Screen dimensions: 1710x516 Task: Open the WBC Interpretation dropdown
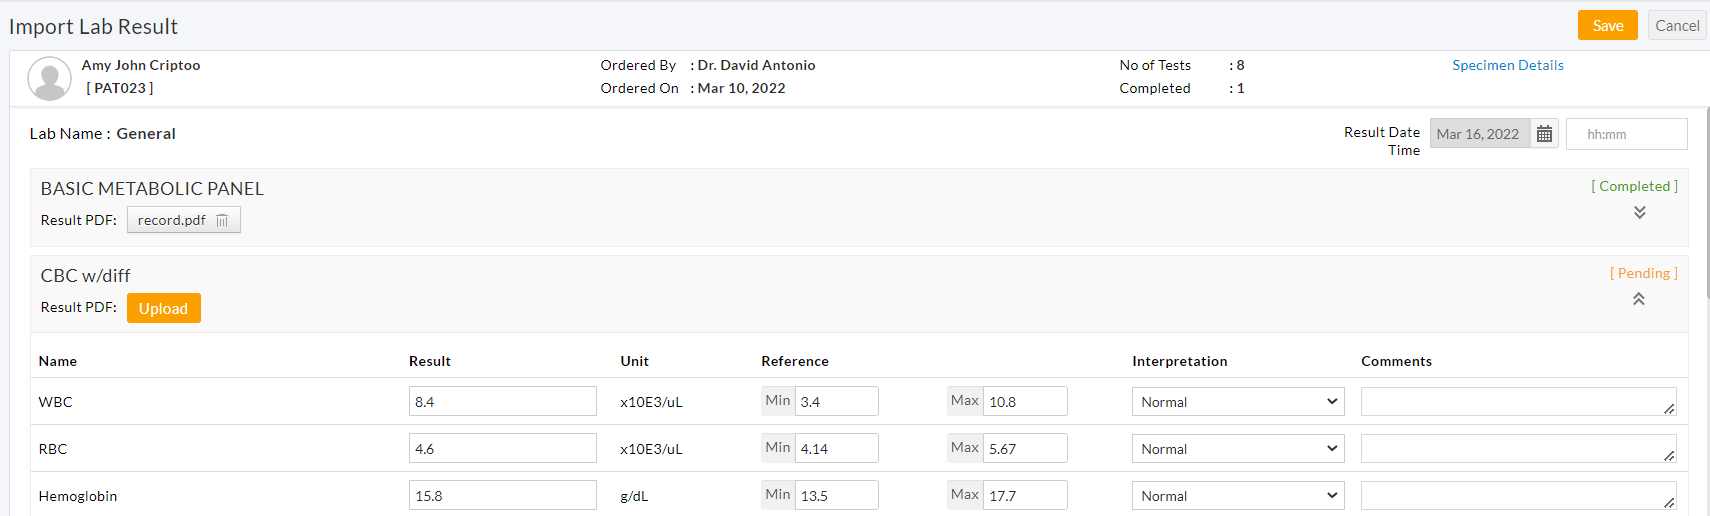point(1237,402)
